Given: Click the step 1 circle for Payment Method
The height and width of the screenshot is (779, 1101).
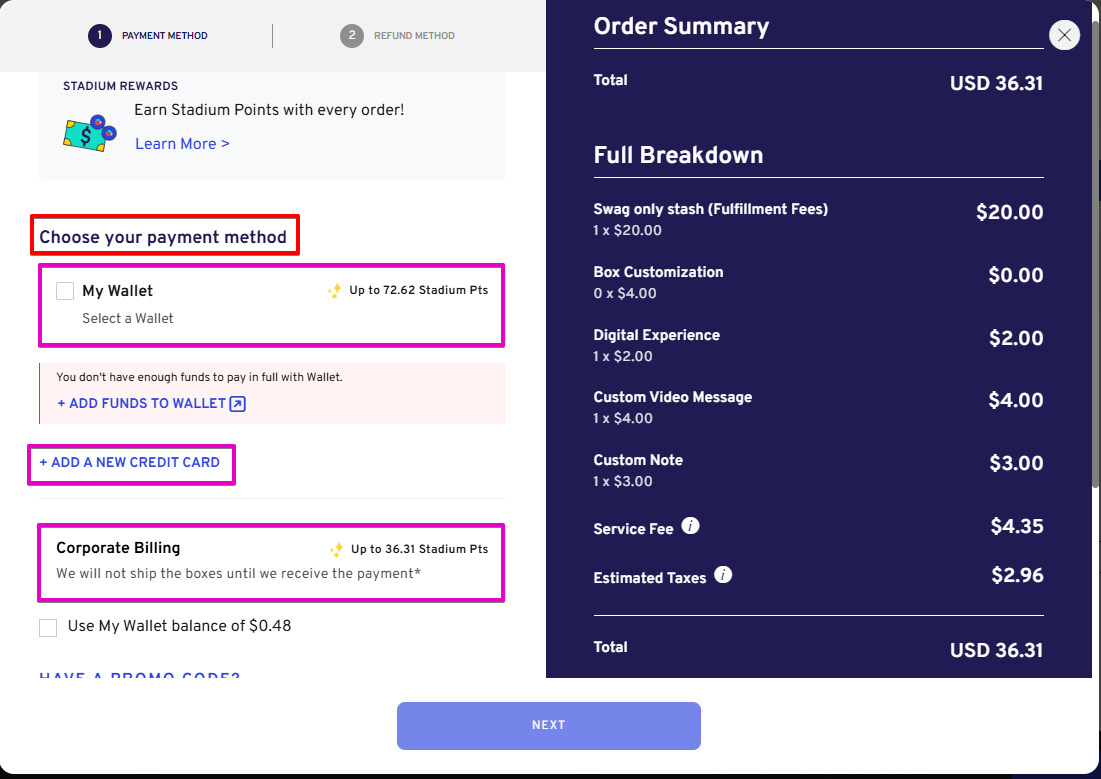Looking at the screenshot, I should 100,36.
